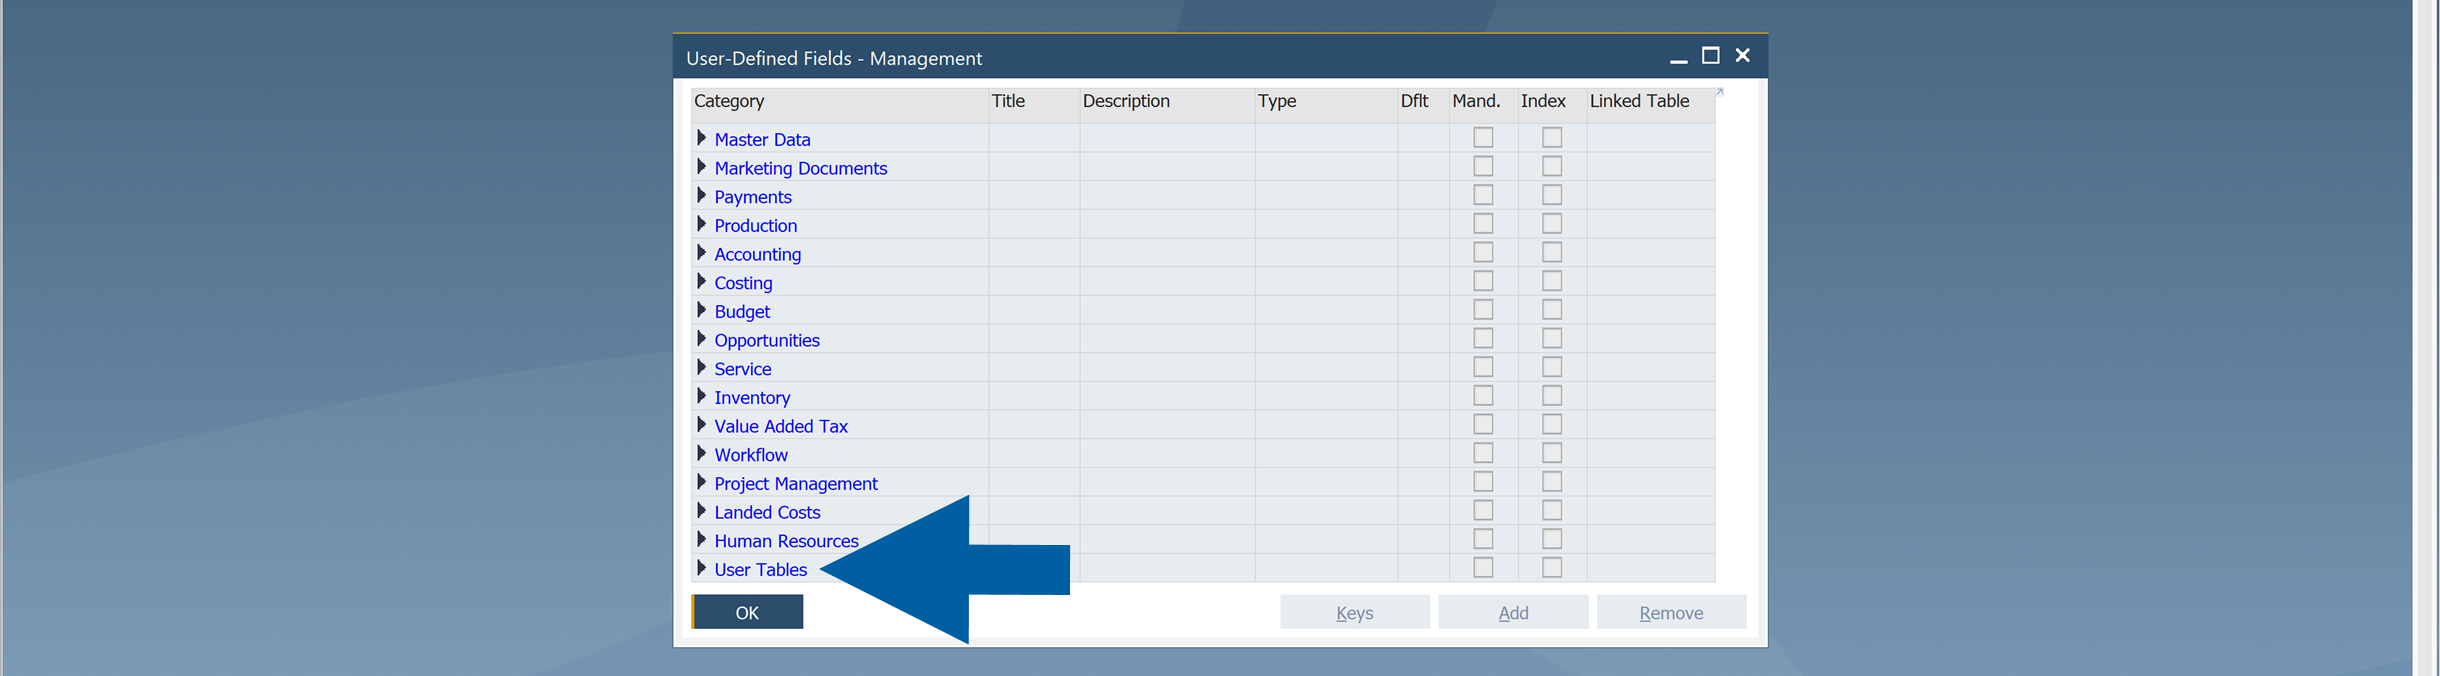Expand the Master Data category

pos(701,138)
